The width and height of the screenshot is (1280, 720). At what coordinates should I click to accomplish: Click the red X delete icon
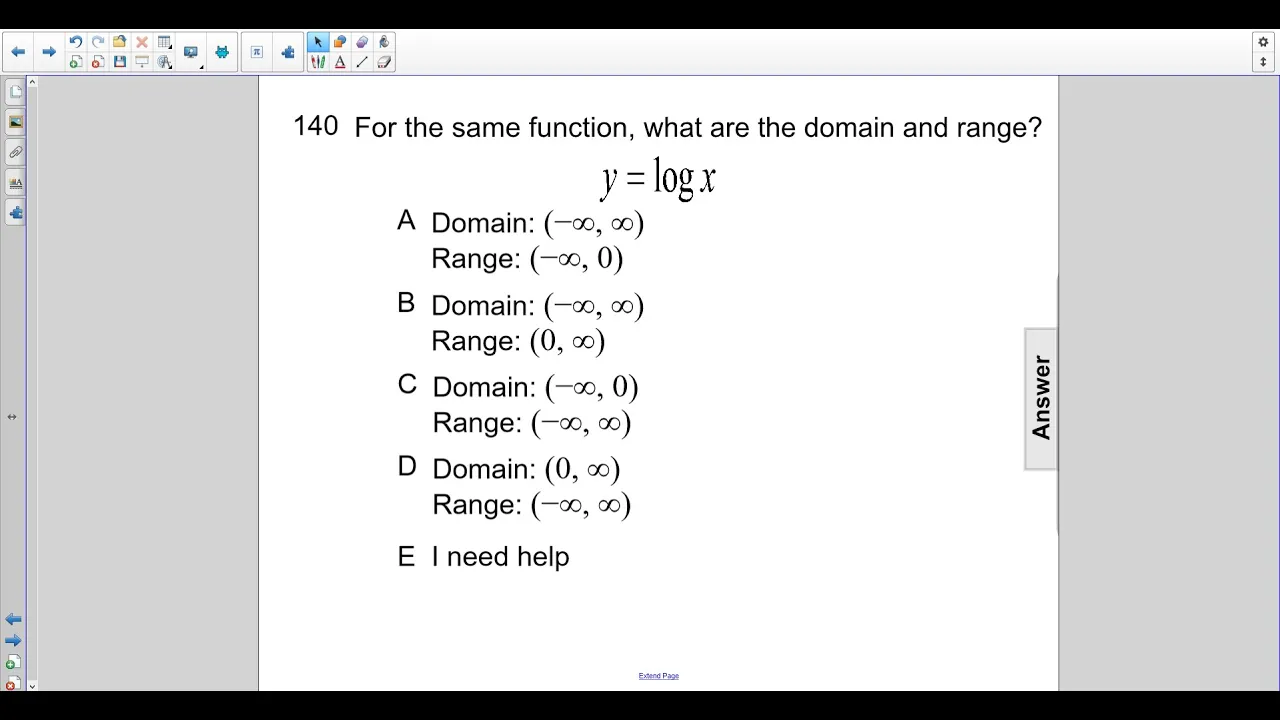click(x=142, y=42)
